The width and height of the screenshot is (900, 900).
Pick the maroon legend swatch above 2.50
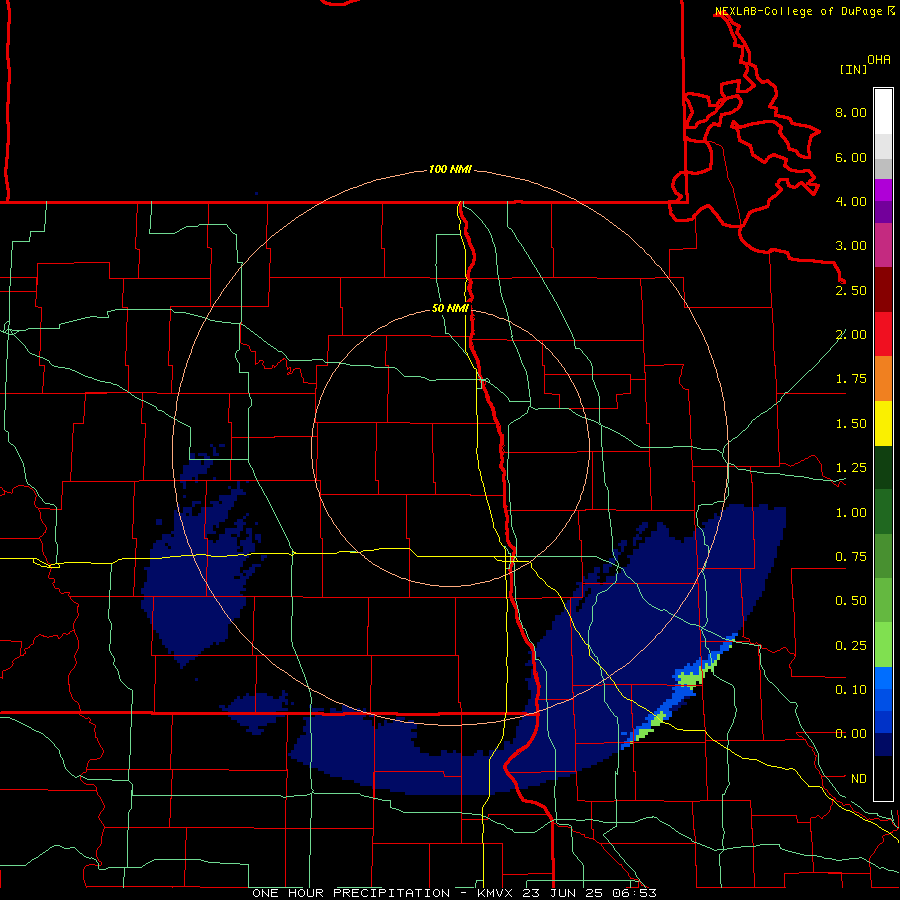883,290
